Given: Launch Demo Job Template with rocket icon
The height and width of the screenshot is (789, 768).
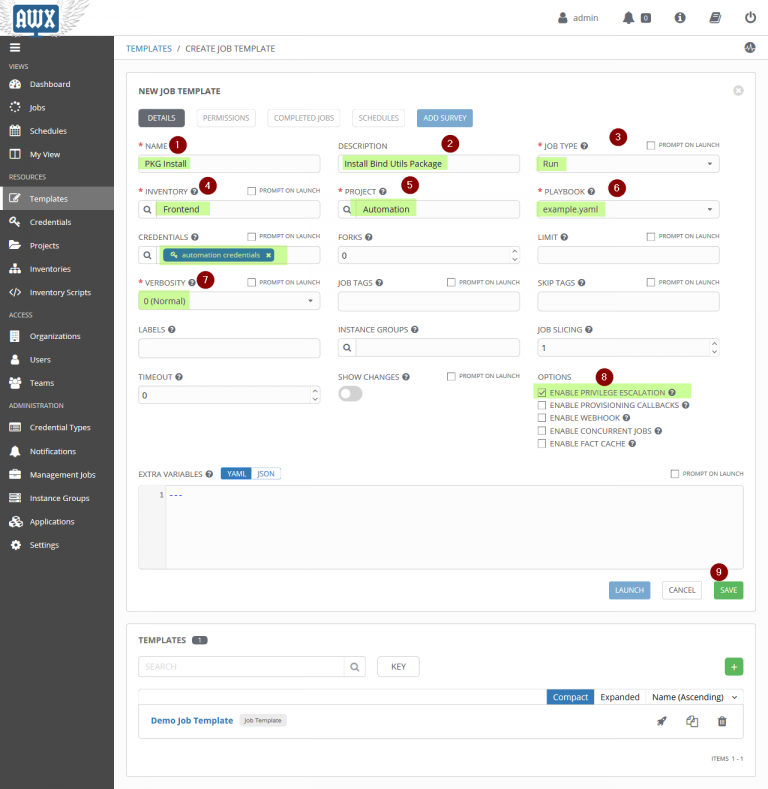Looking at the screenshot, I should pyautogui.click(x=662, y=721).
